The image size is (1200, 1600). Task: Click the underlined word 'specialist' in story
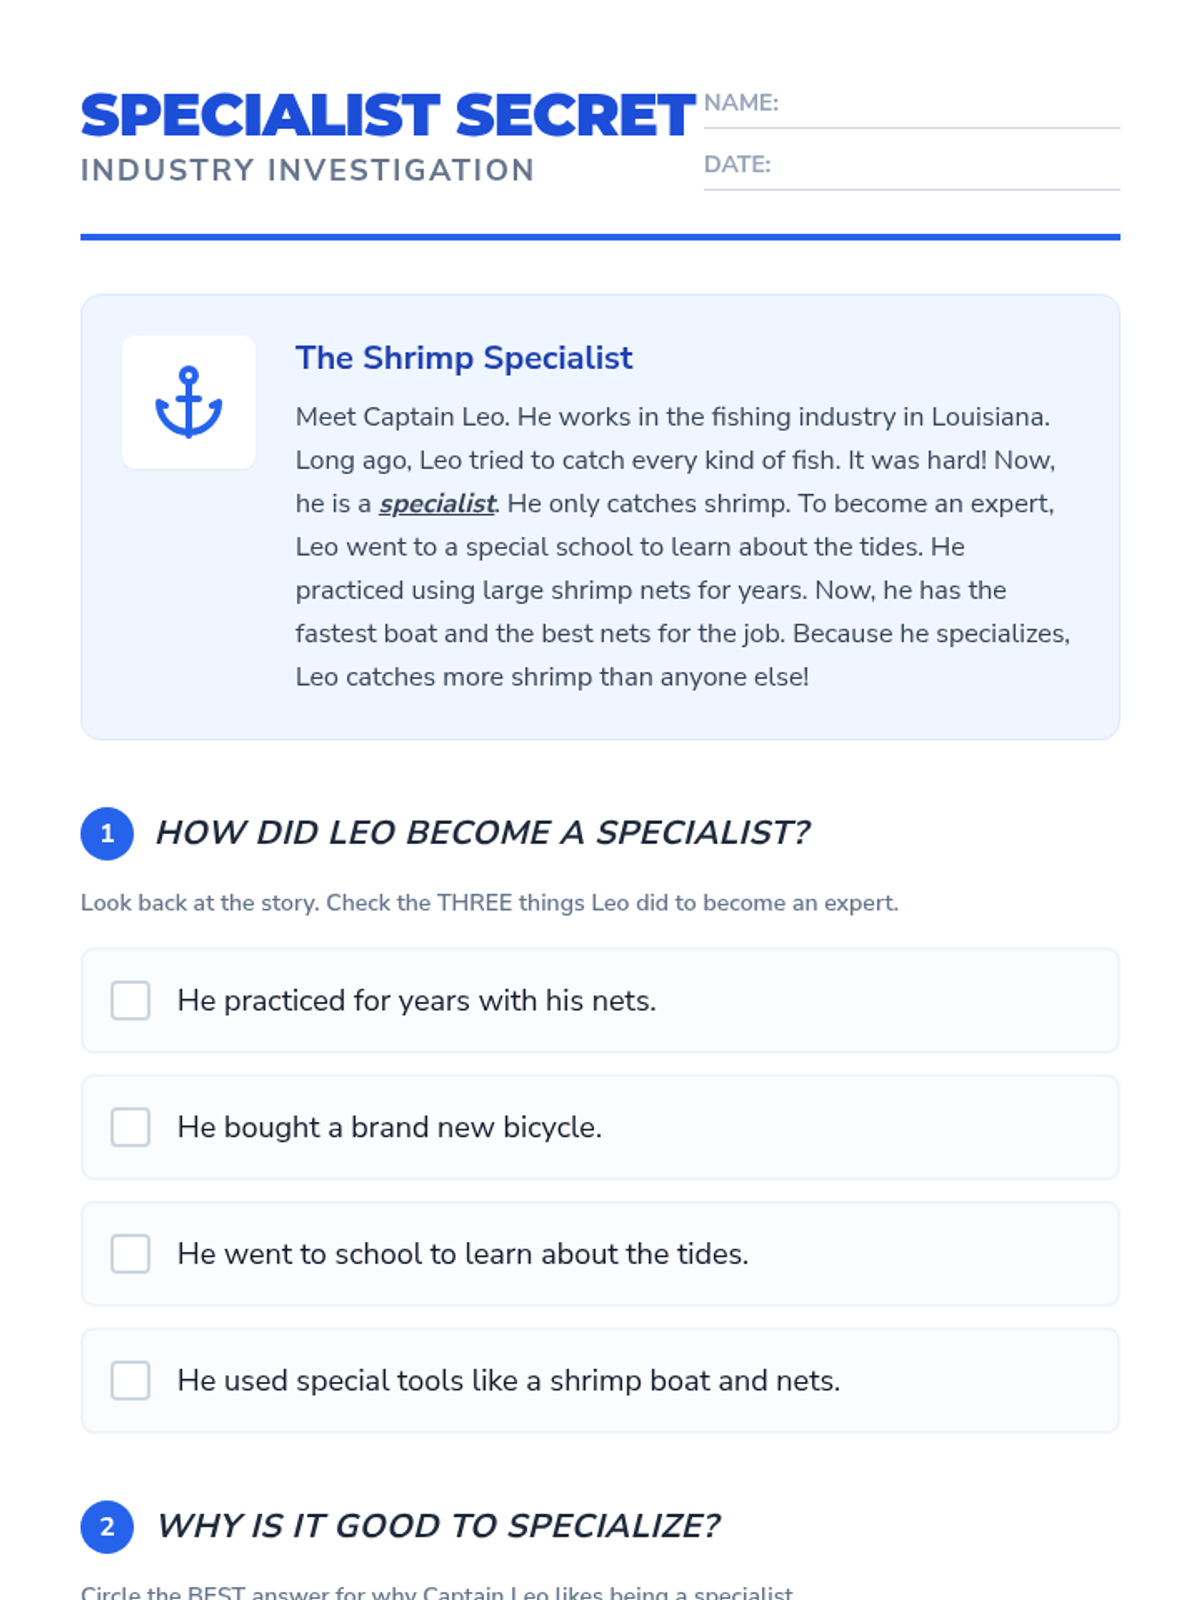tap(437, 504)
